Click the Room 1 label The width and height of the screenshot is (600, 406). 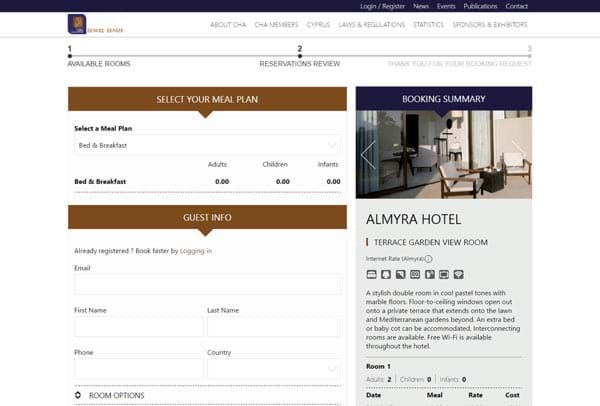point(378,367)
